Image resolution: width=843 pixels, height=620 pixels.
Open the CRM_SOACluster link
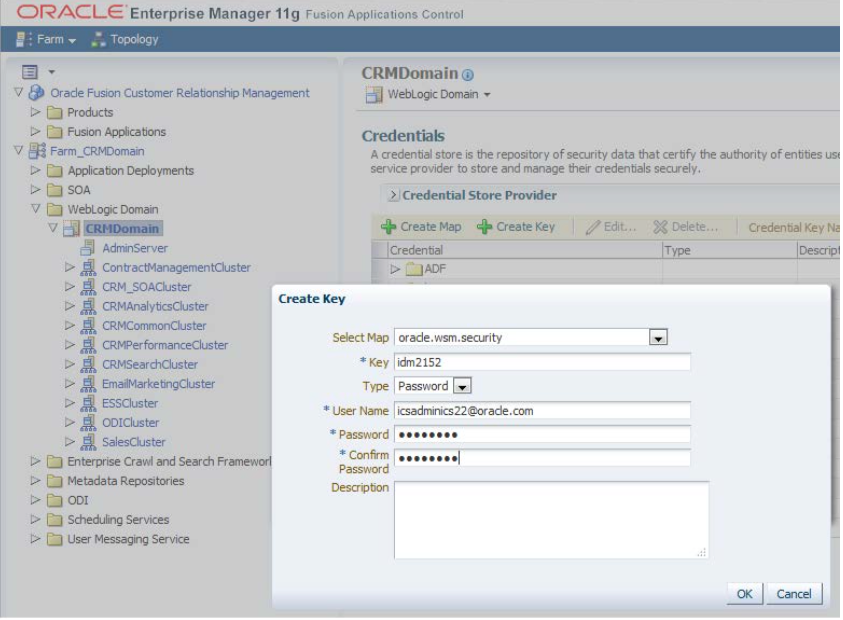(x=147, y=287)
